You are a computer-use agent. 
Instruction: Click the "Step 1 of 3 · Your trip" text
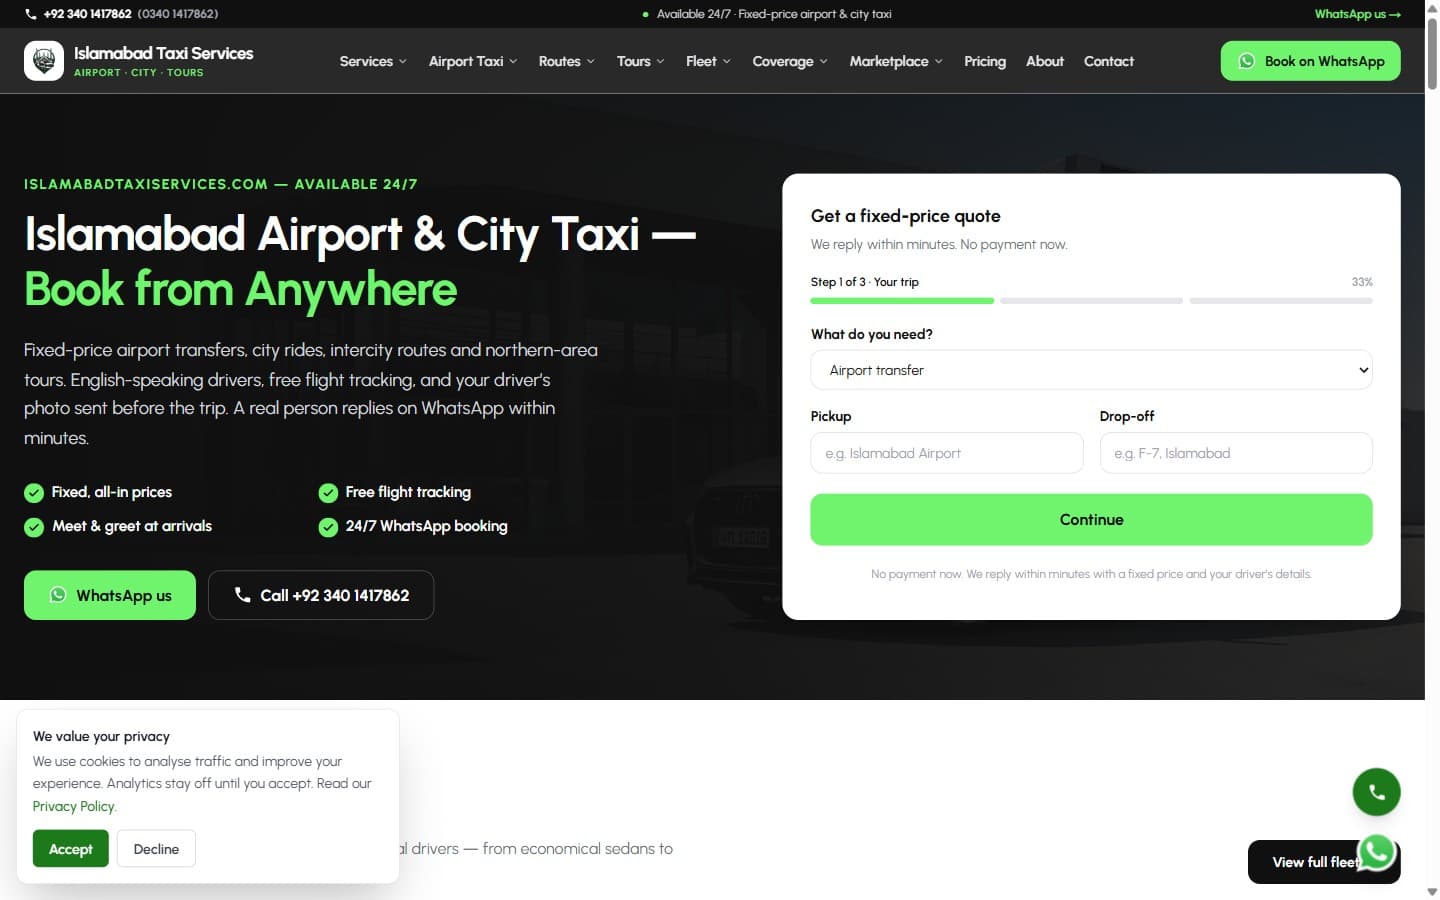(x=864, y=282)
